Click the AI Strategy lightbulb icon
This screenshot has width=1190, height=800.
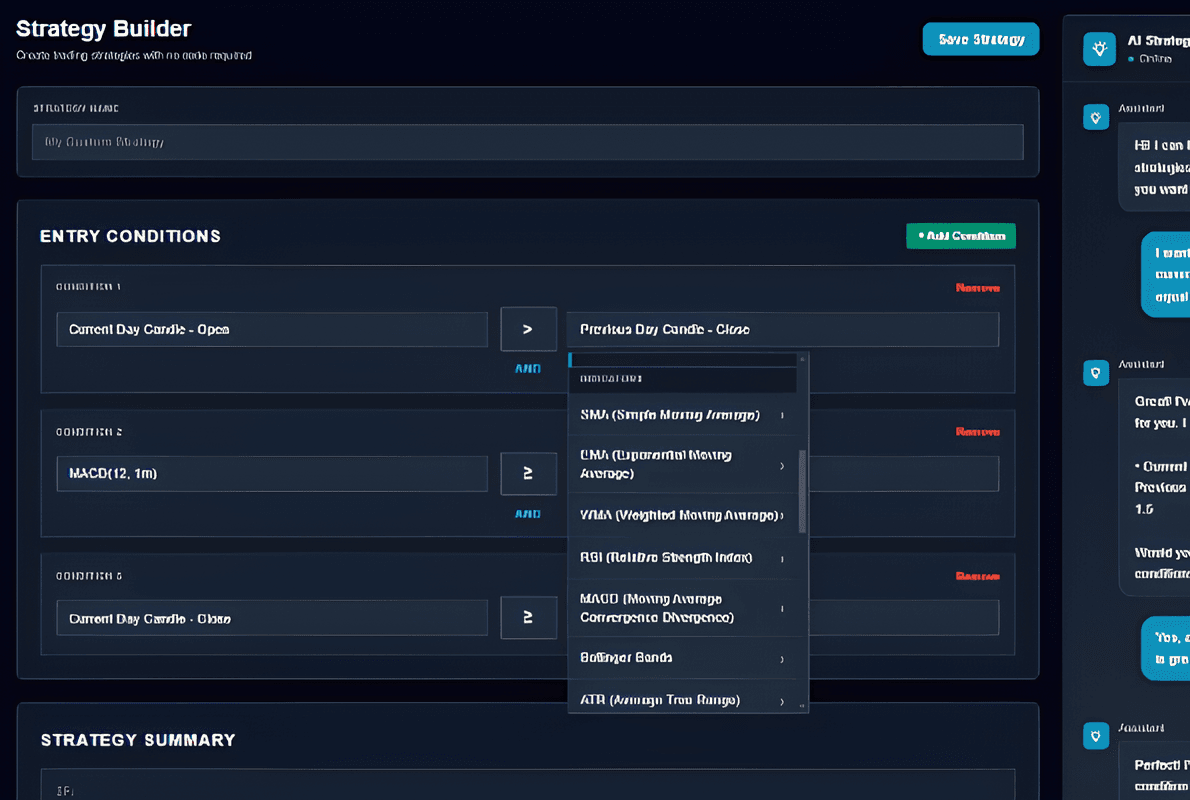tap(1098, 49)
